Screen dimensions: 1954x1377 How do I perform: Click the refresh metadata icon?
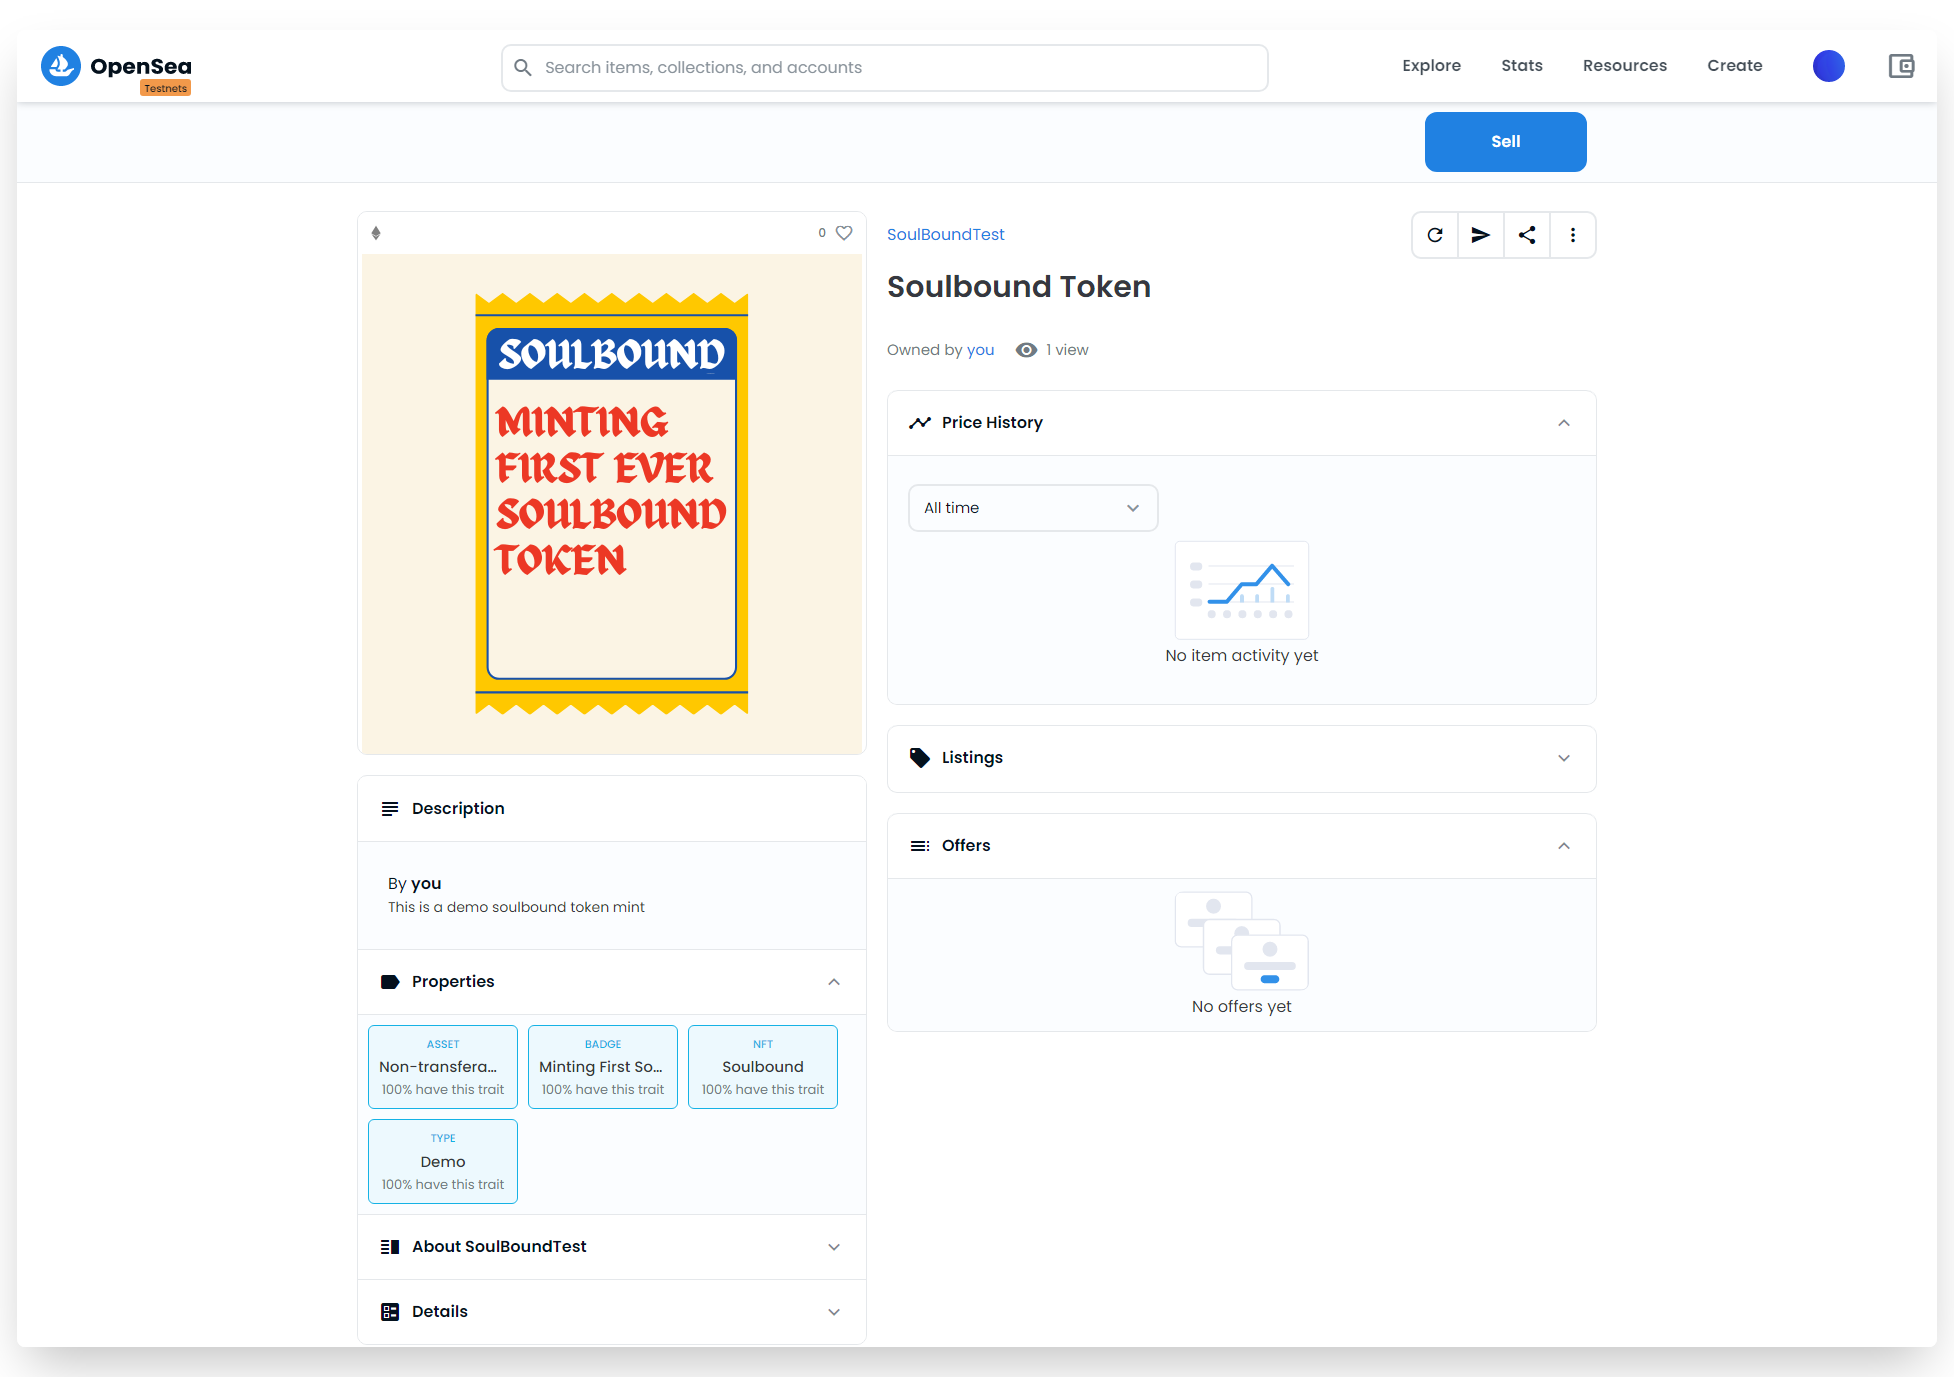pyautogui.click(x=1435, y=235)
